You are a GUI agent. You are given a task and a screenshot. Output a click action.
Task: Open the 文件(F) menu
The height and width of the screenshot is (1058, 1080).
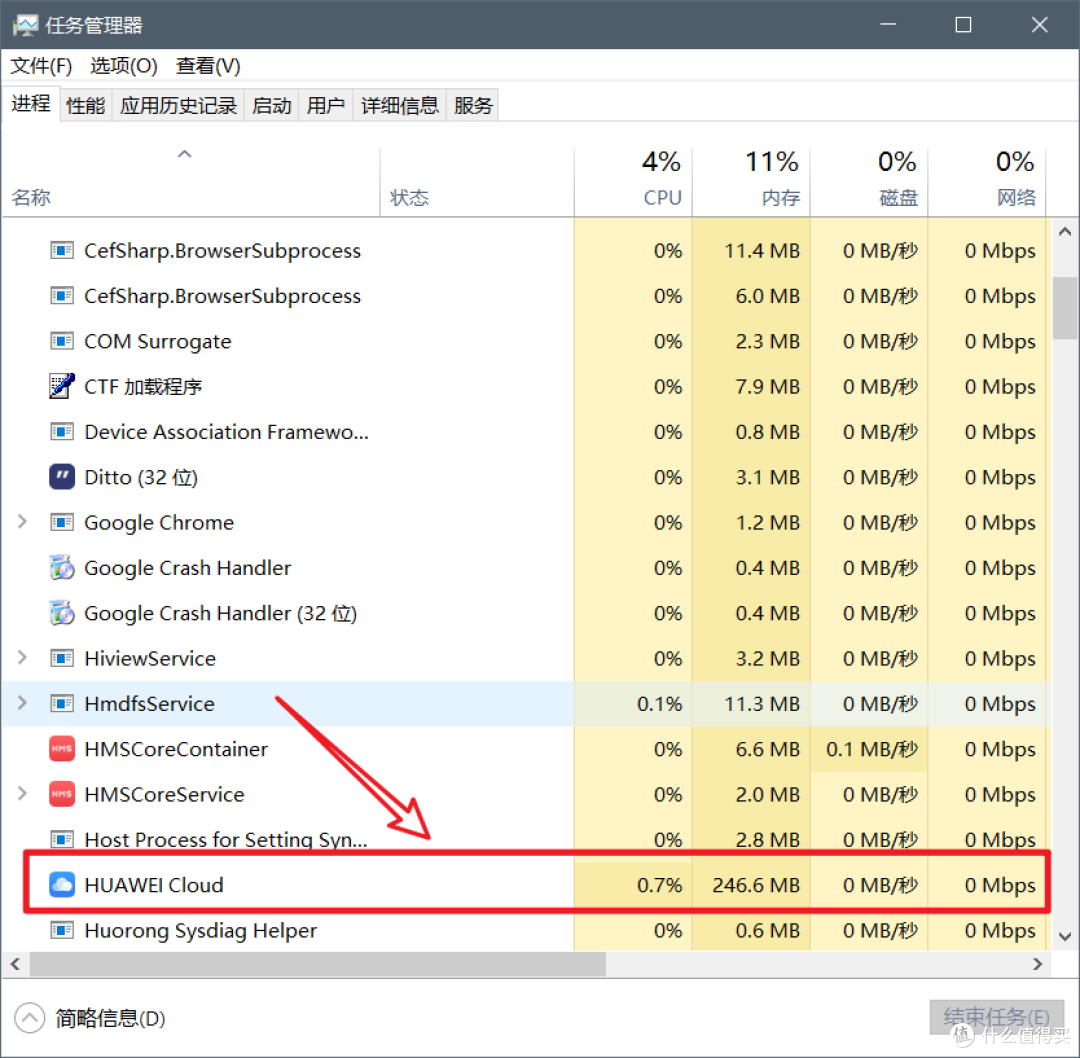(41, 66)
